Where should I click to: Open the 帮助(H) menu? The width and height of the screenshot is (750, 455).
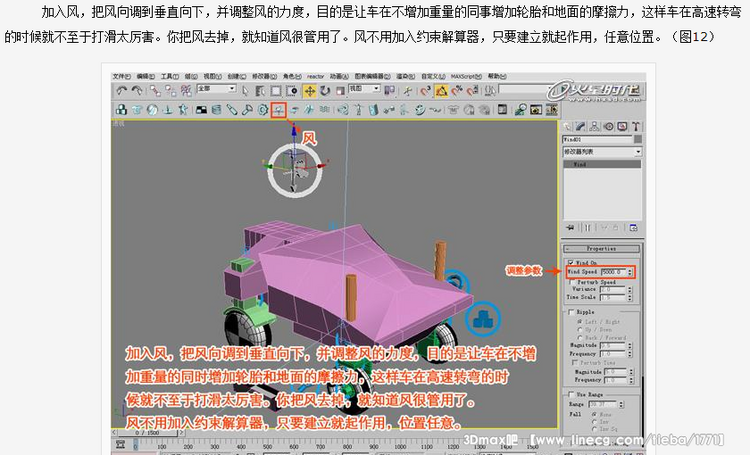tap(497, 77)
